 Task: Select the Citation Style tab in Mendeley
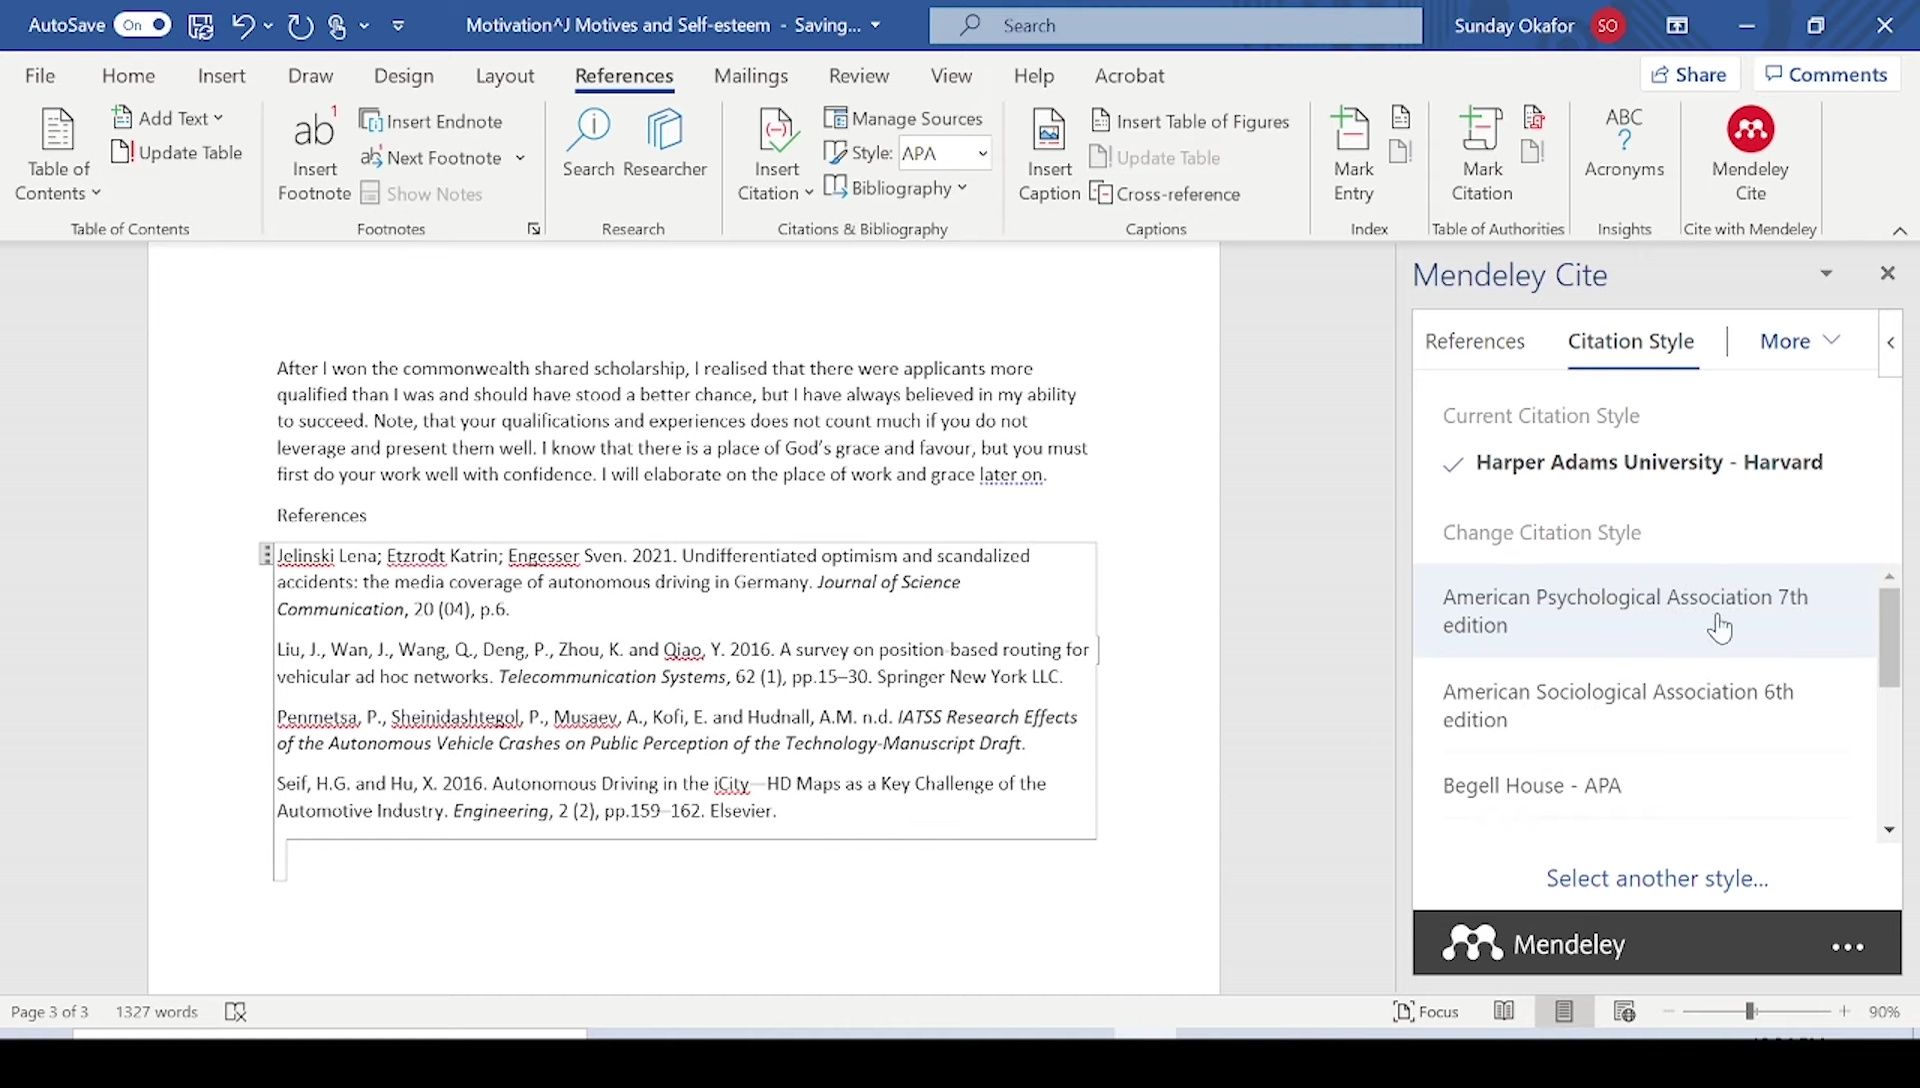coord(1630,341)
